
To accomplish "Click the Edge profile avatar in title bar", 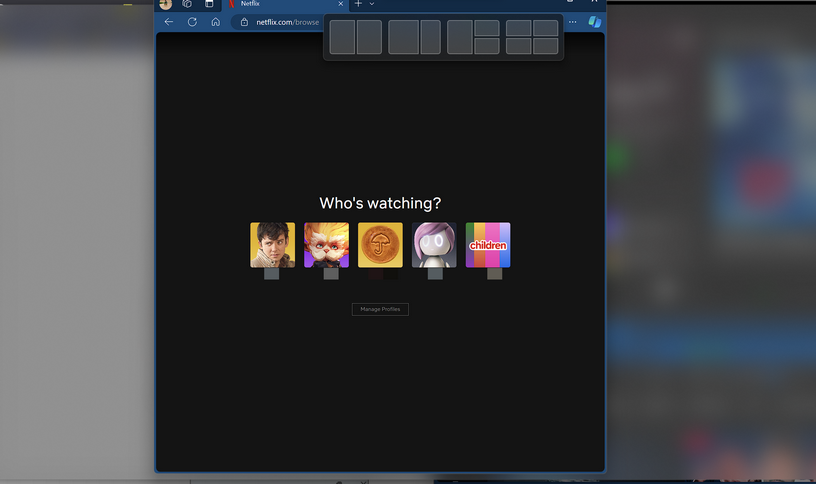I will (166, 4).
